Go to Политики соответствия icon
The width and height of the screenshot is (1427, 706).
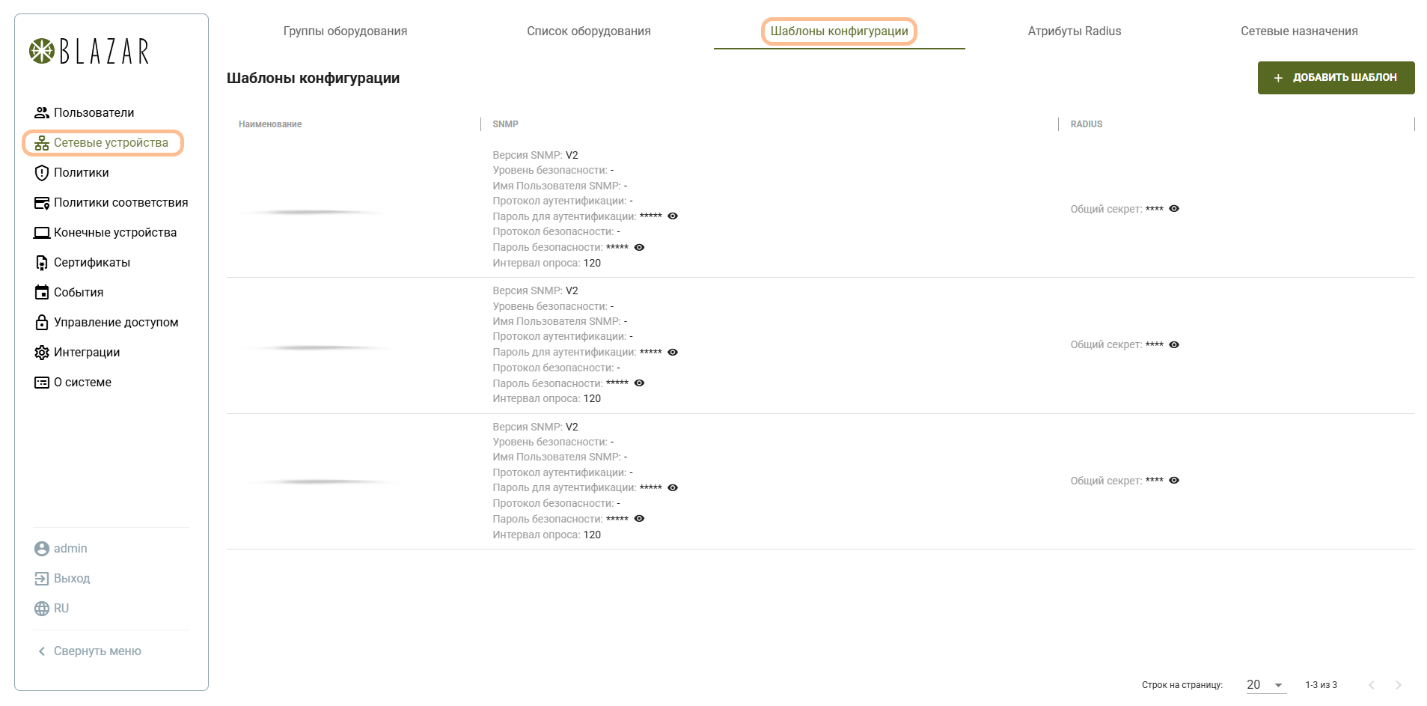coord(42,203)
